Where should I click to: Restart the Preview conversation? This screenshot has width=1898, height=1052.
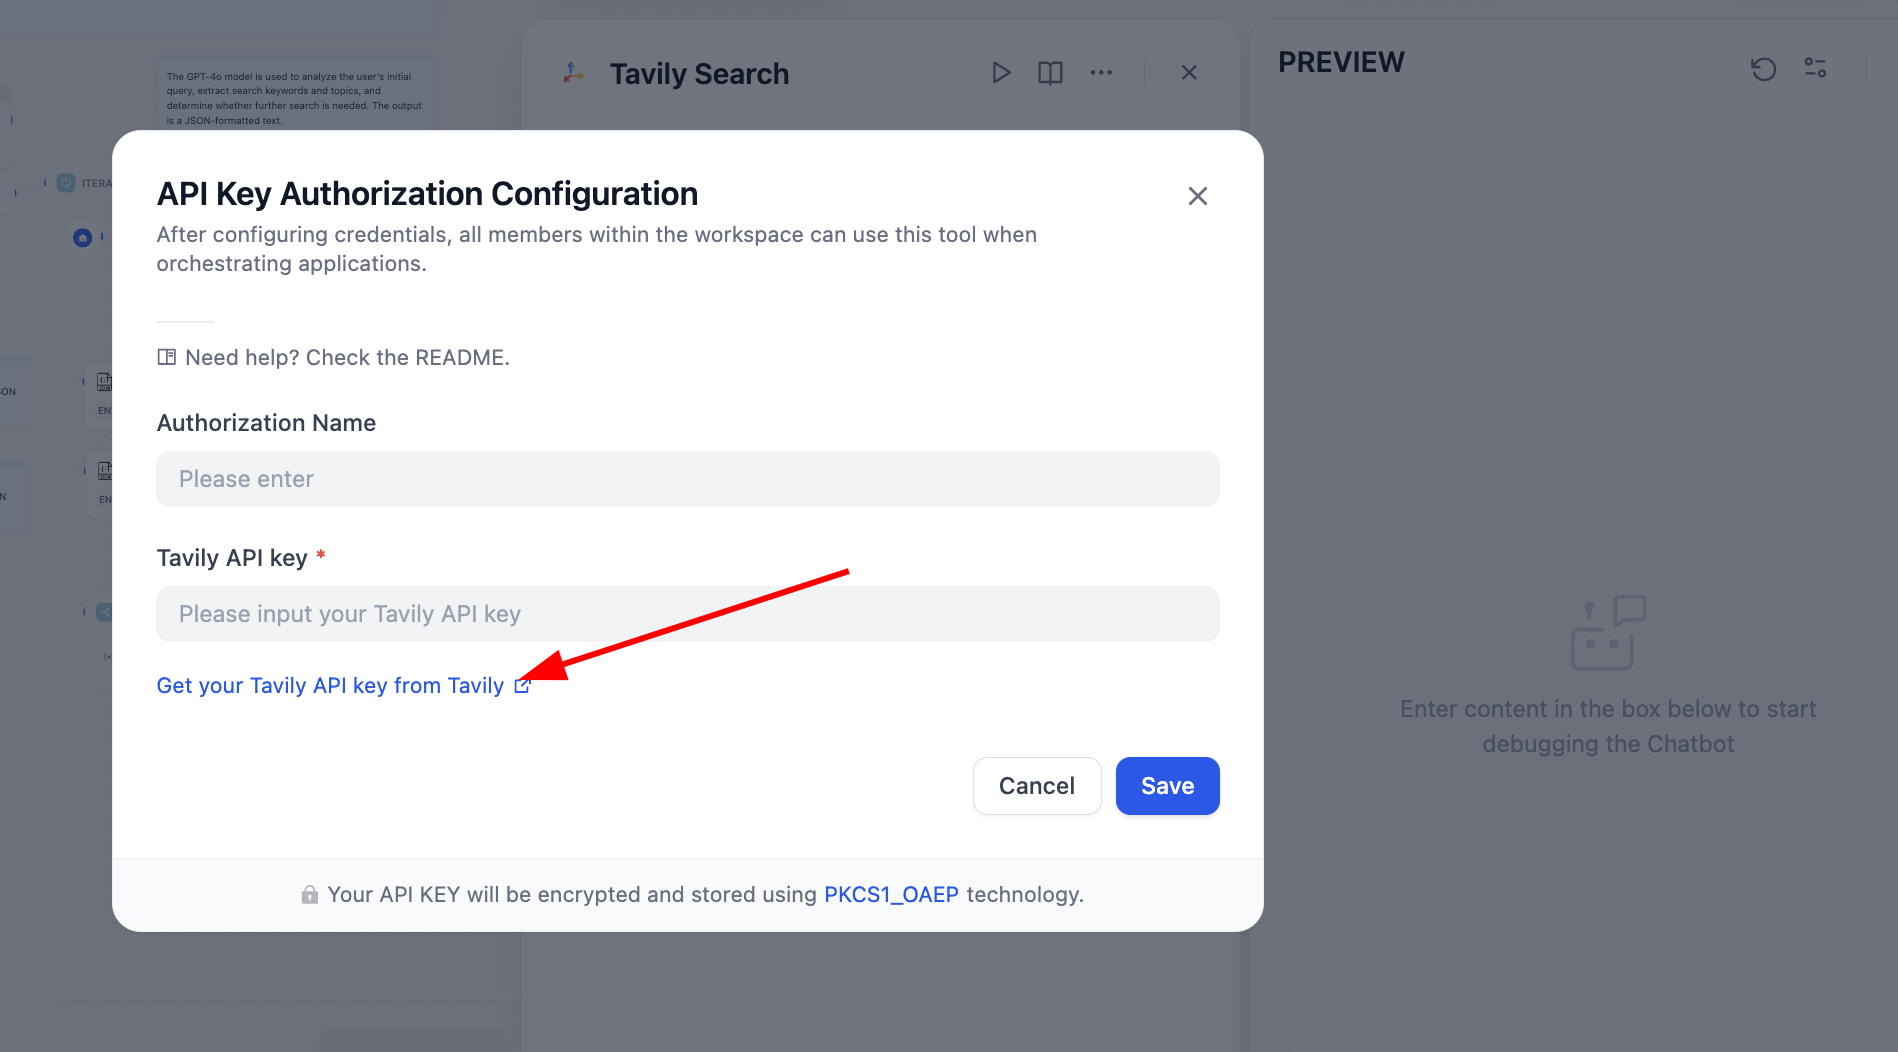coord(1763,68)
